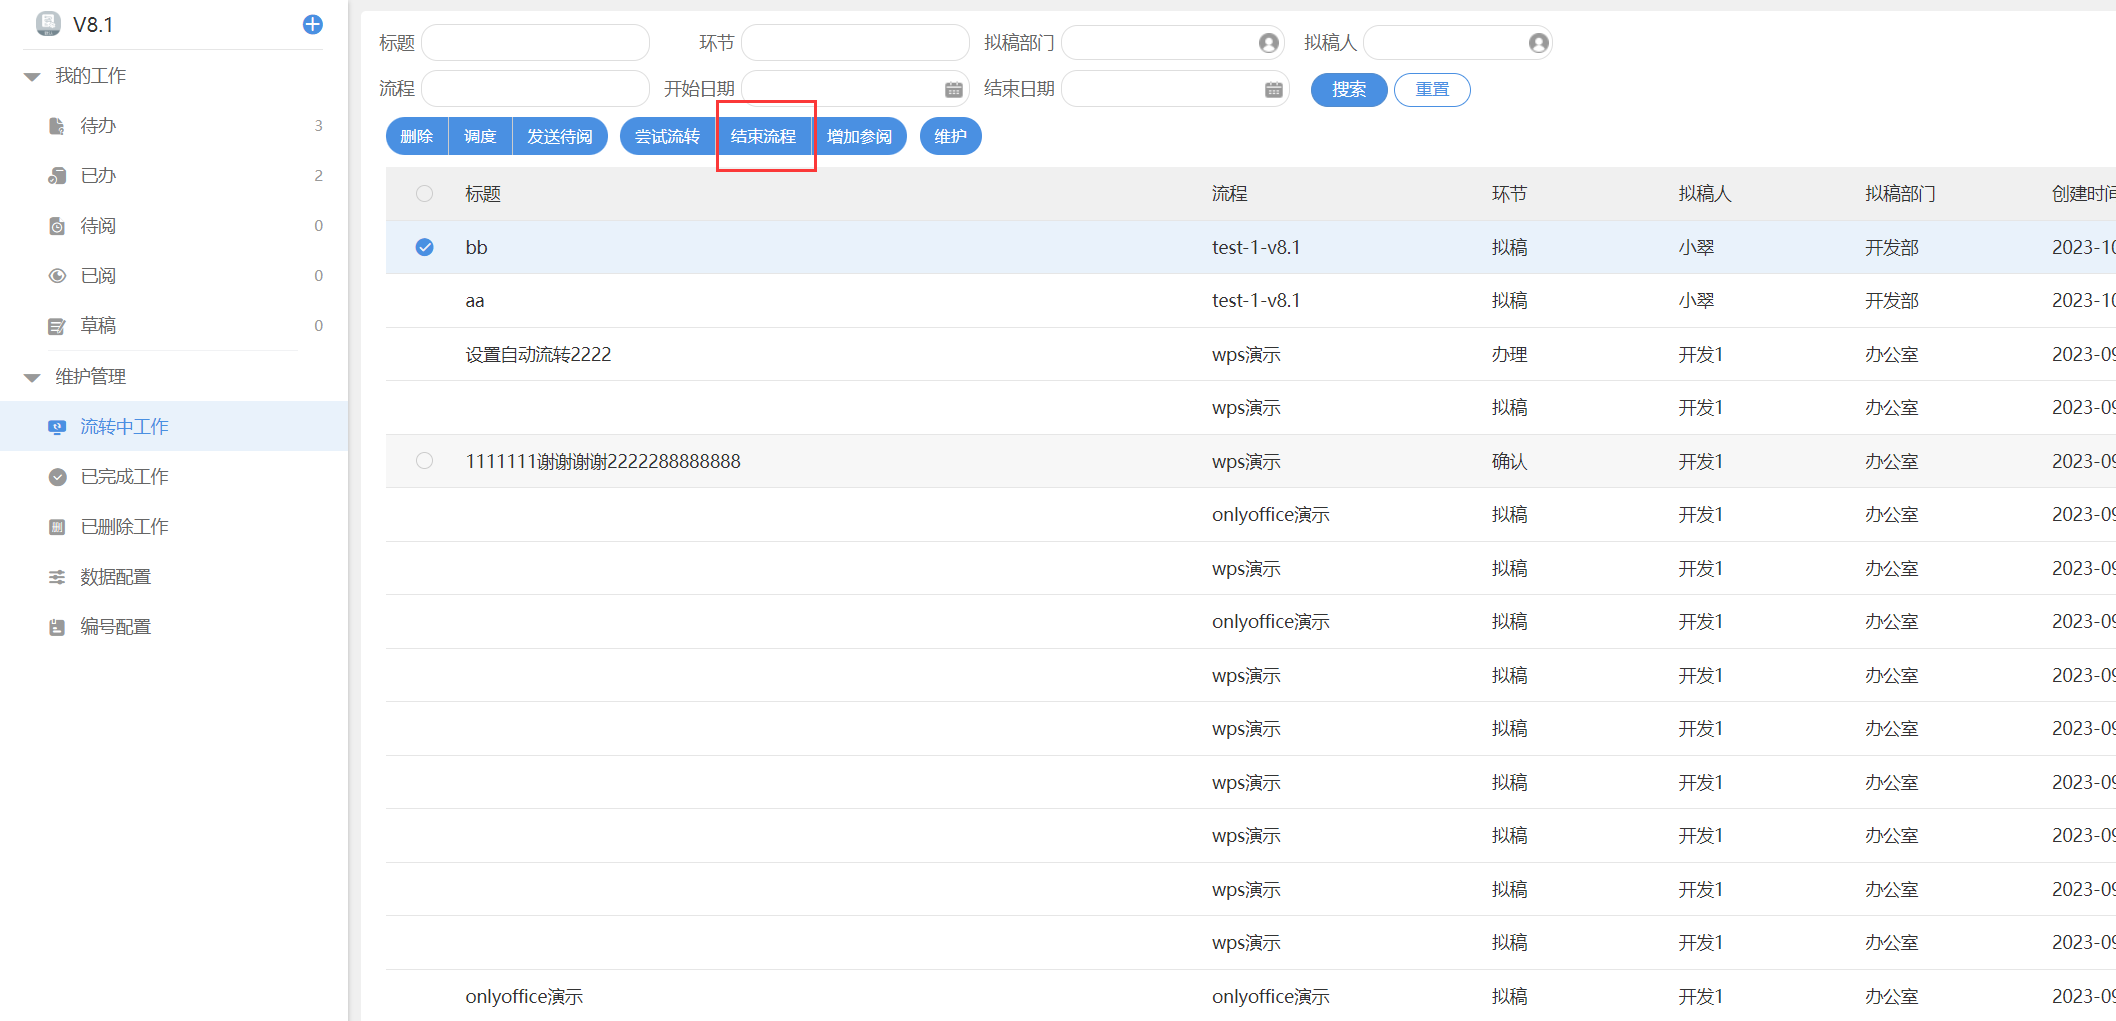This screenshot has height=1021, width=2116.
Task: Click the 草稿 draft icon
Action: 57,326
